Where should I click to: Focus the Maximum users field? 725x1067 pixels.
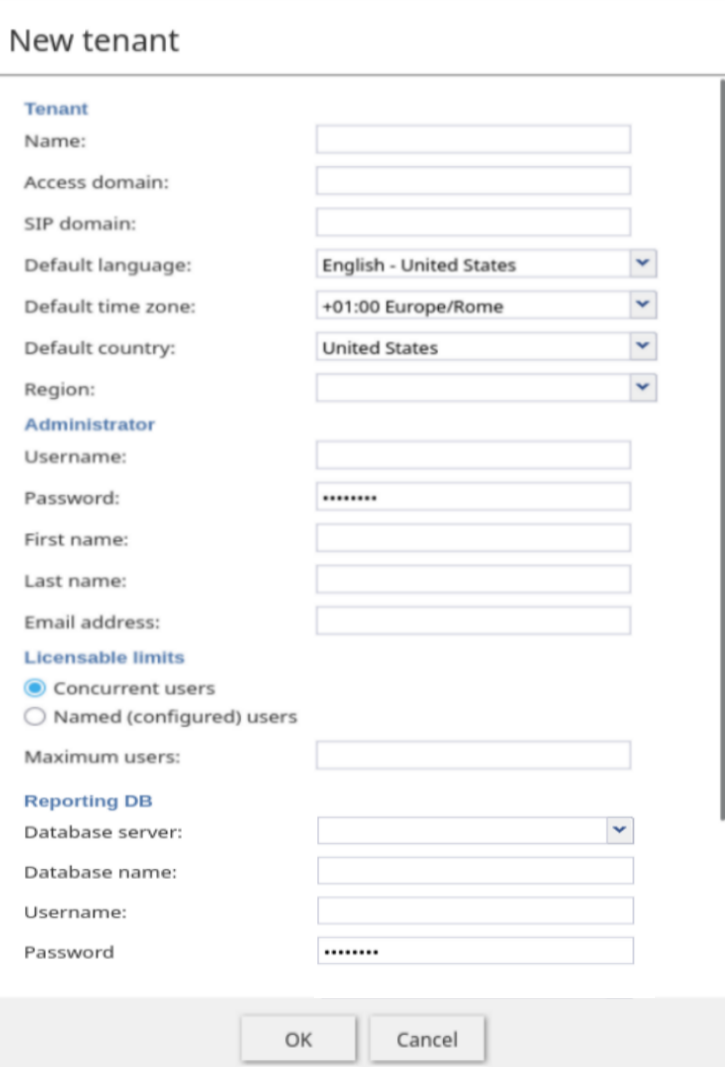click(x=473, y=755)
